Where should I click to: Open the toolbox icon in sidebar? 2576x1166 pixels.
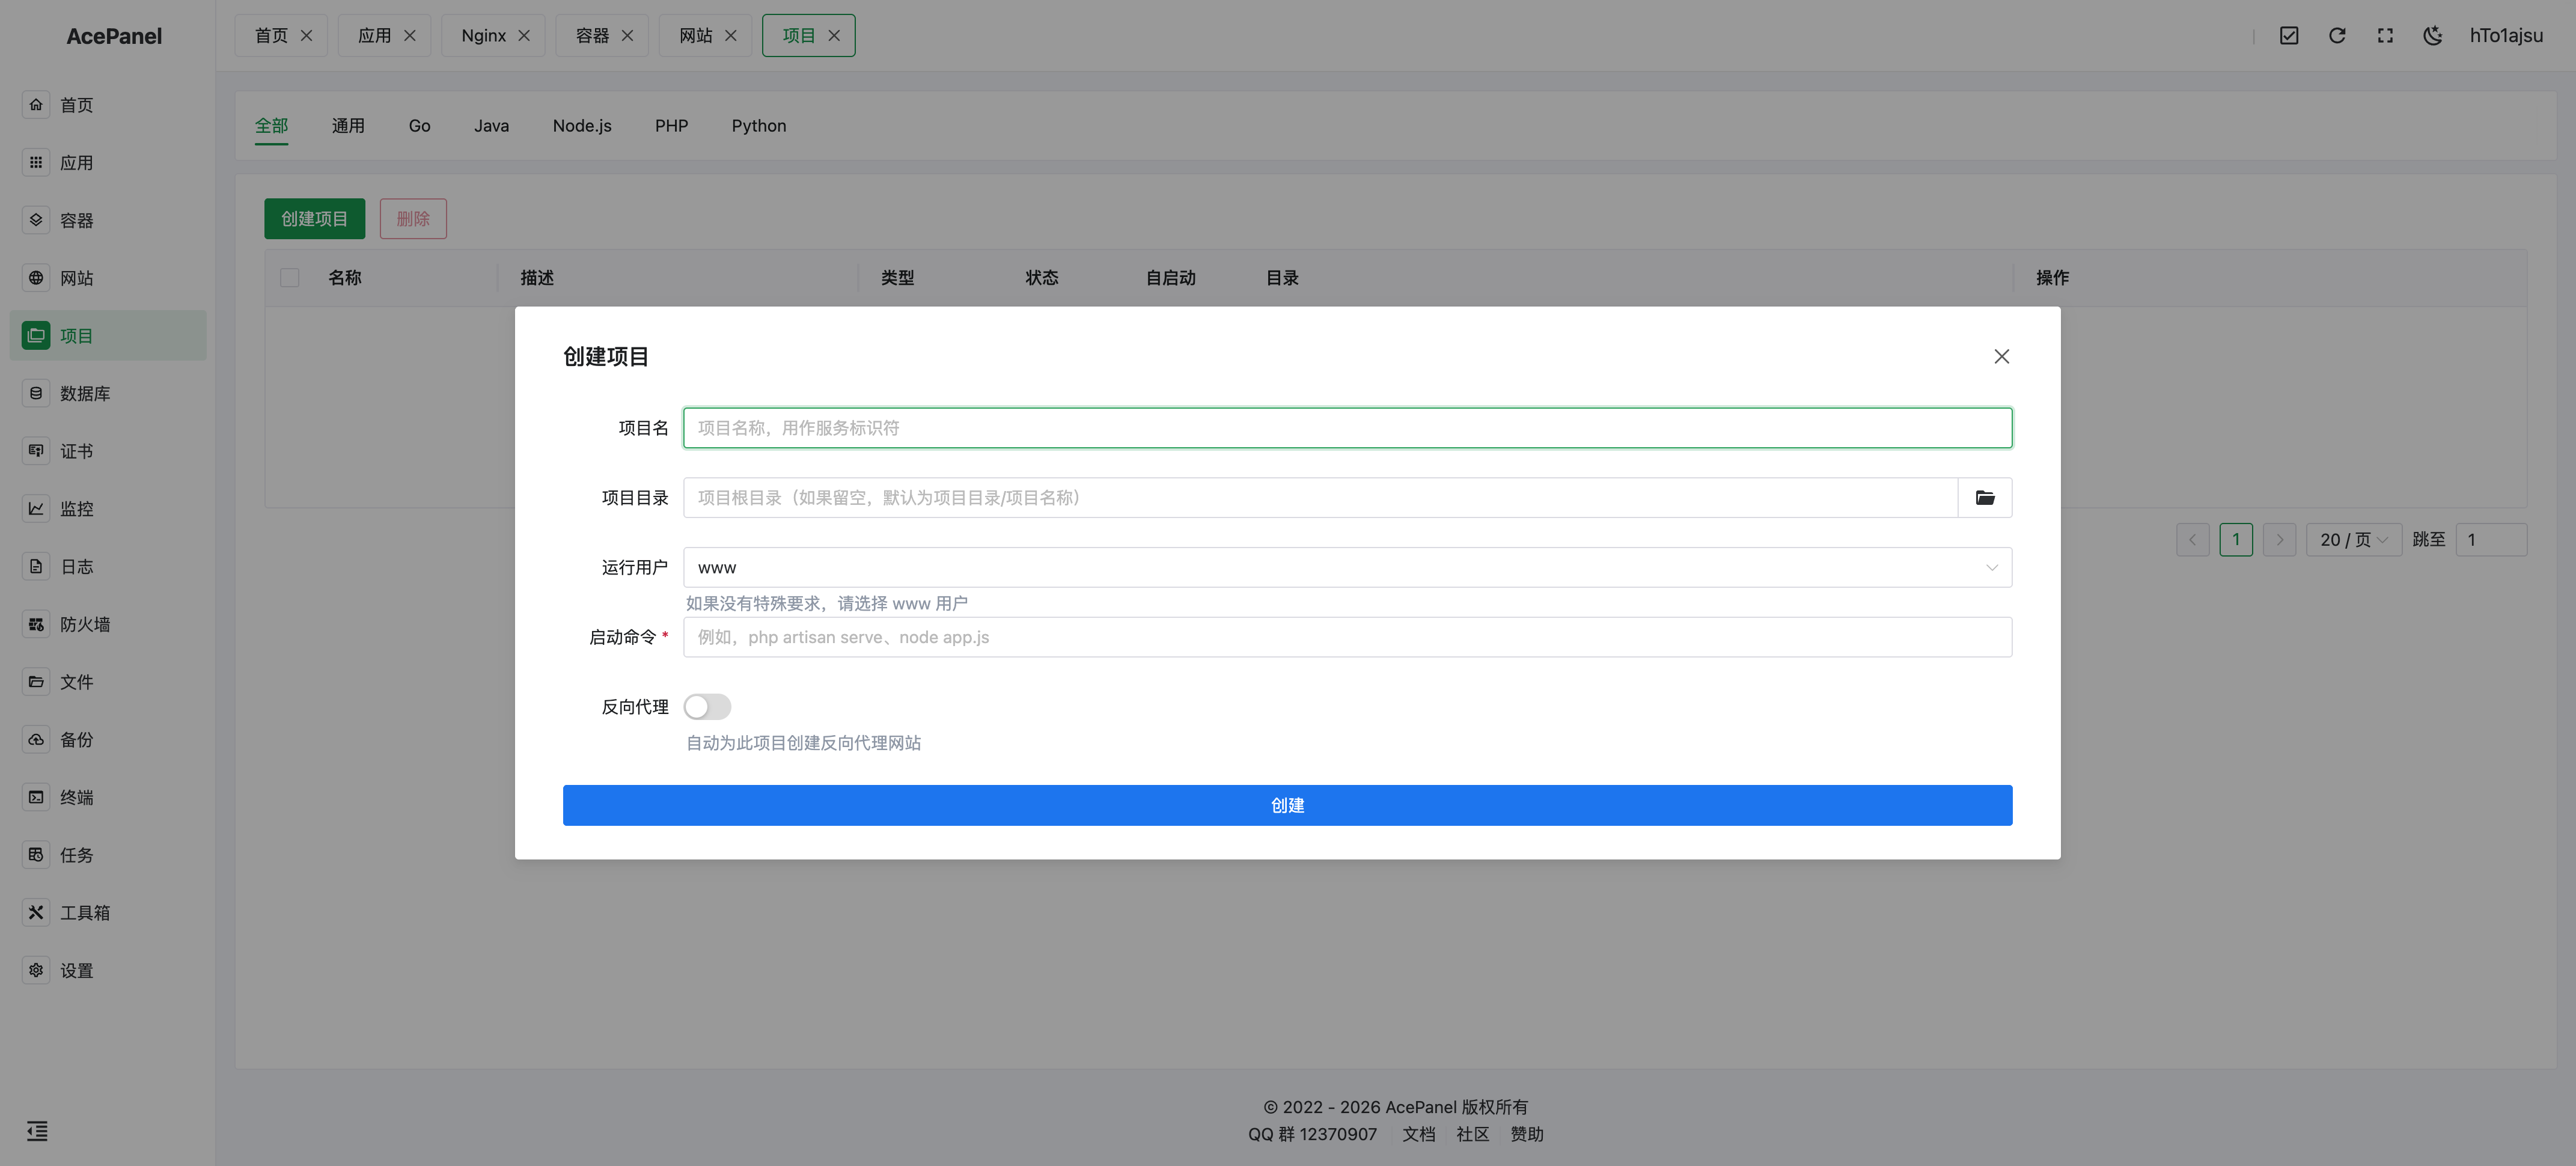click(x=36, y=912)
